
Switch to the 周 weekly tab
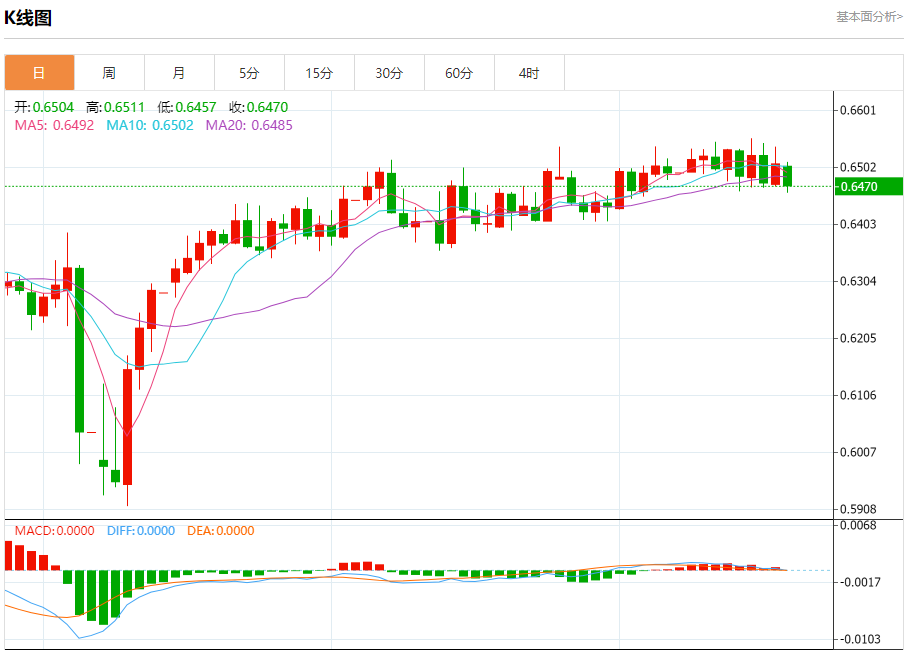(109, 73)
